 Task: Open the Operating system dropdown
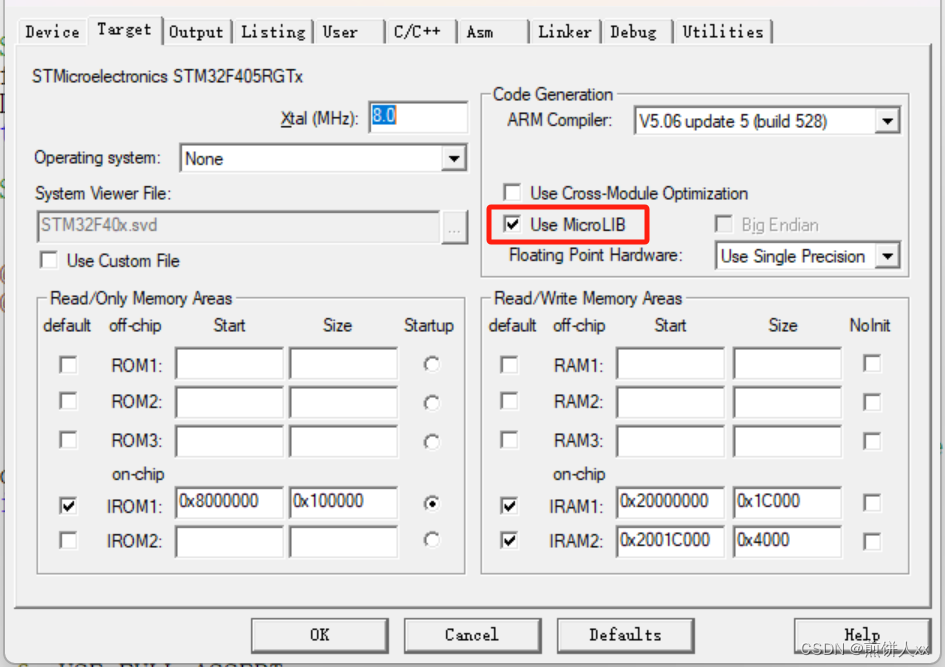click(456, 158)
